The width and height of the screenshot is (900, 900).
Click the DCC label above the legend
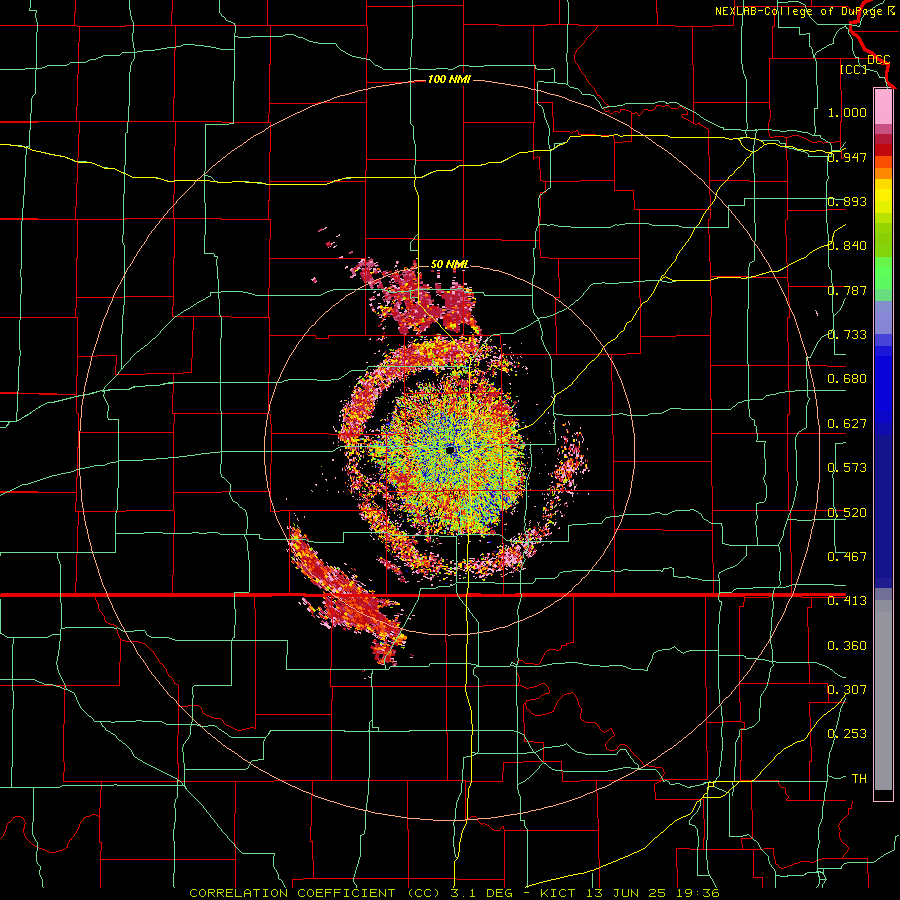[879, 60]
